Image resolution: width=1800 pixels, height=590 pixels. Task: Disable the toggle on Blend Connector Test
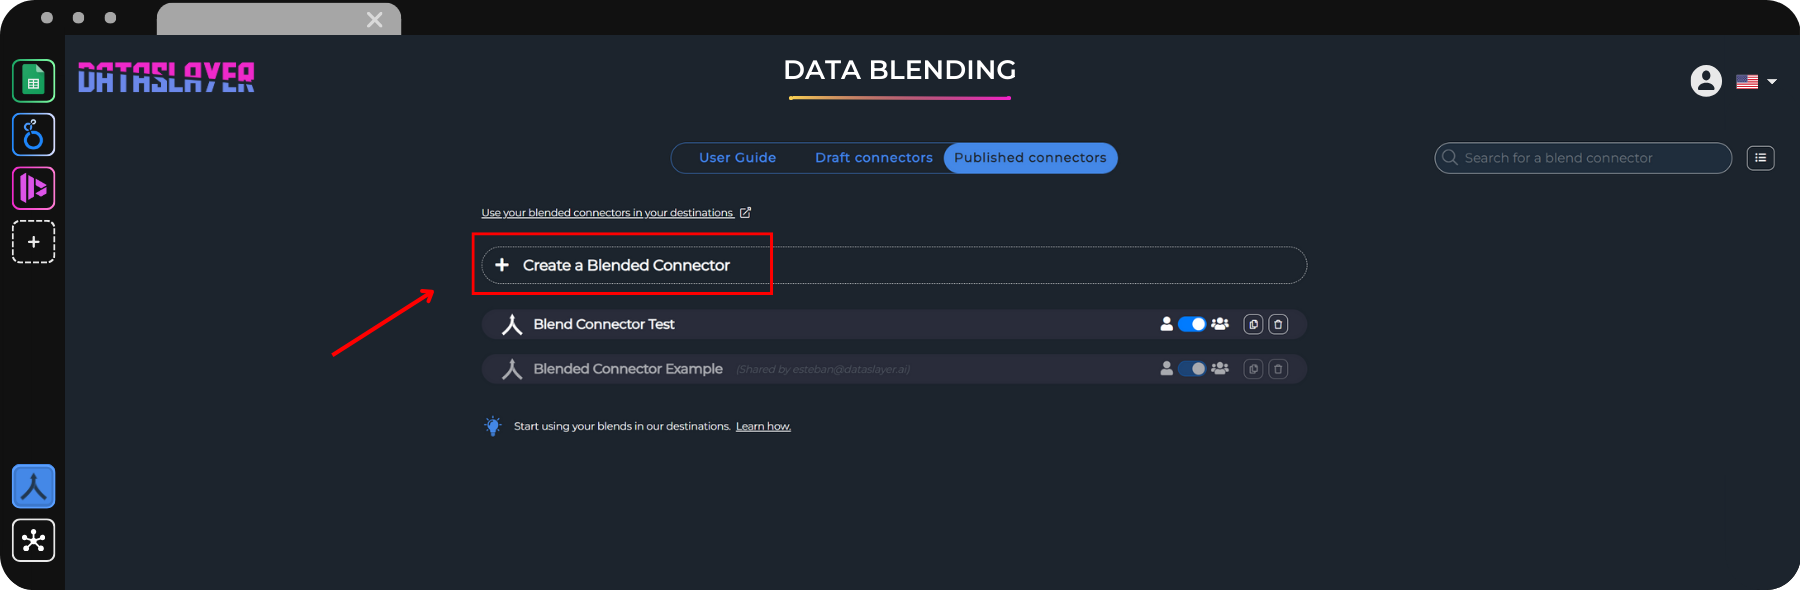(x=1192, y=324)
